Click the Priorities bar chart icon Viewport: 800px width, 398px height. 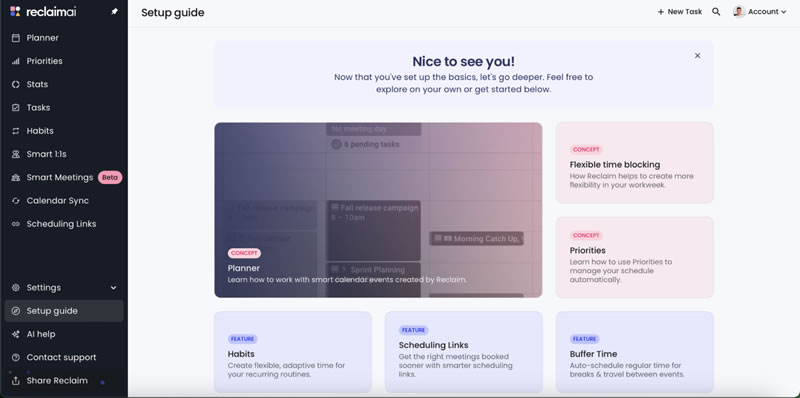coord(16,61)
